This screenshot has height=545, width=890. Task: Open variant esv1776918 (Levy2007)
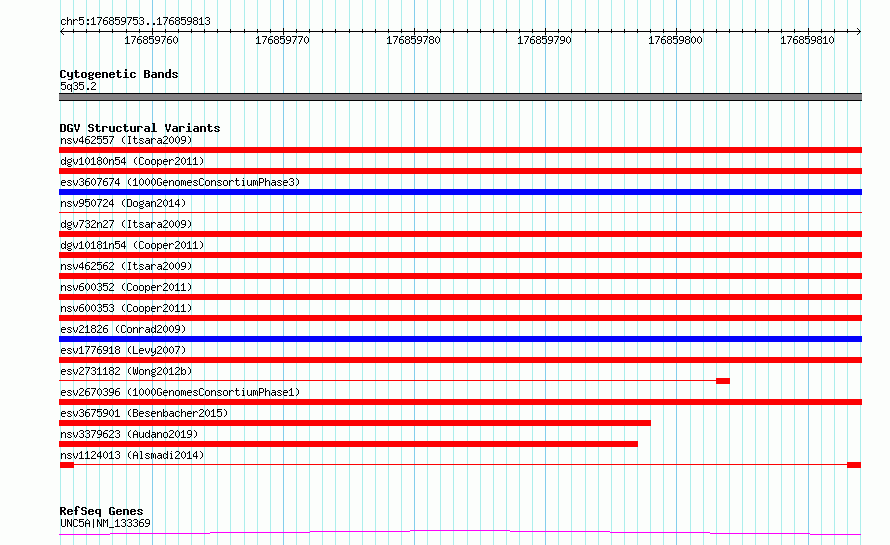point(123,350)
